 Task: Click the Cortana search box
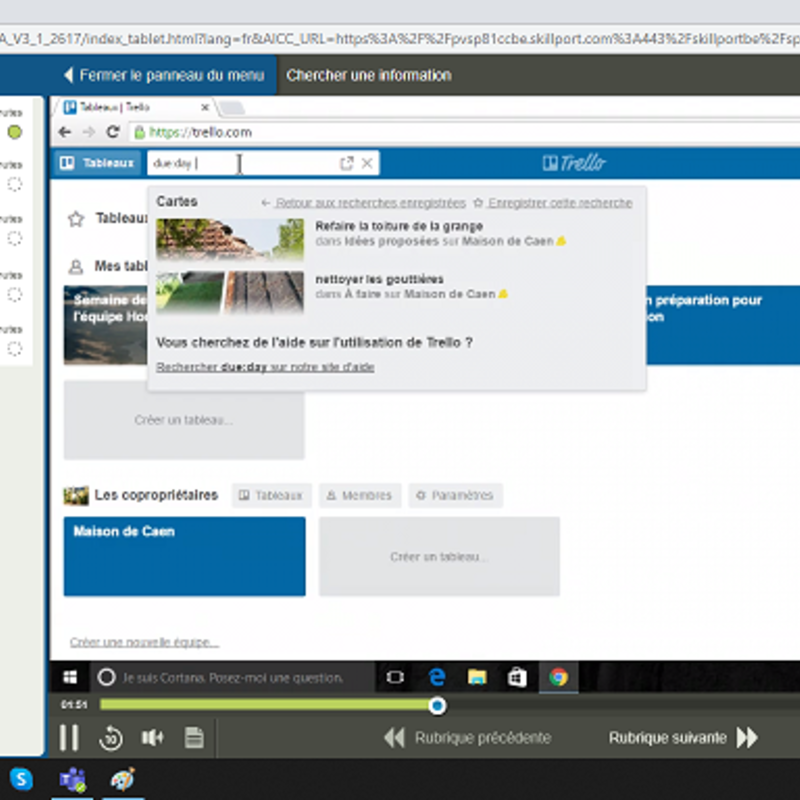232,678
